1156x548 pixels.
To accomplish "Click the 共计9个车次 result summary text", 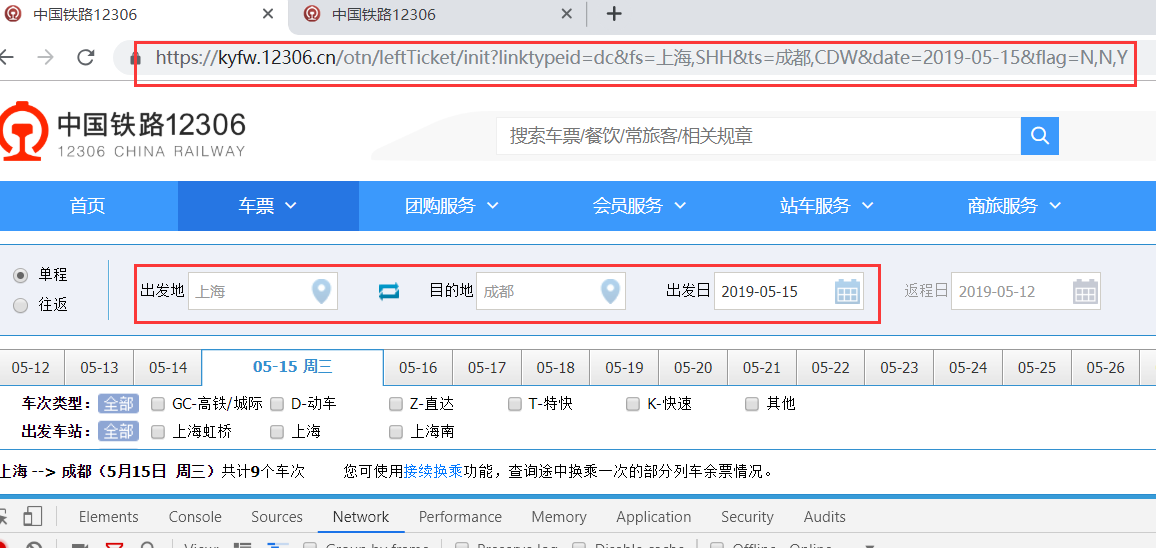I will [263, 471].
